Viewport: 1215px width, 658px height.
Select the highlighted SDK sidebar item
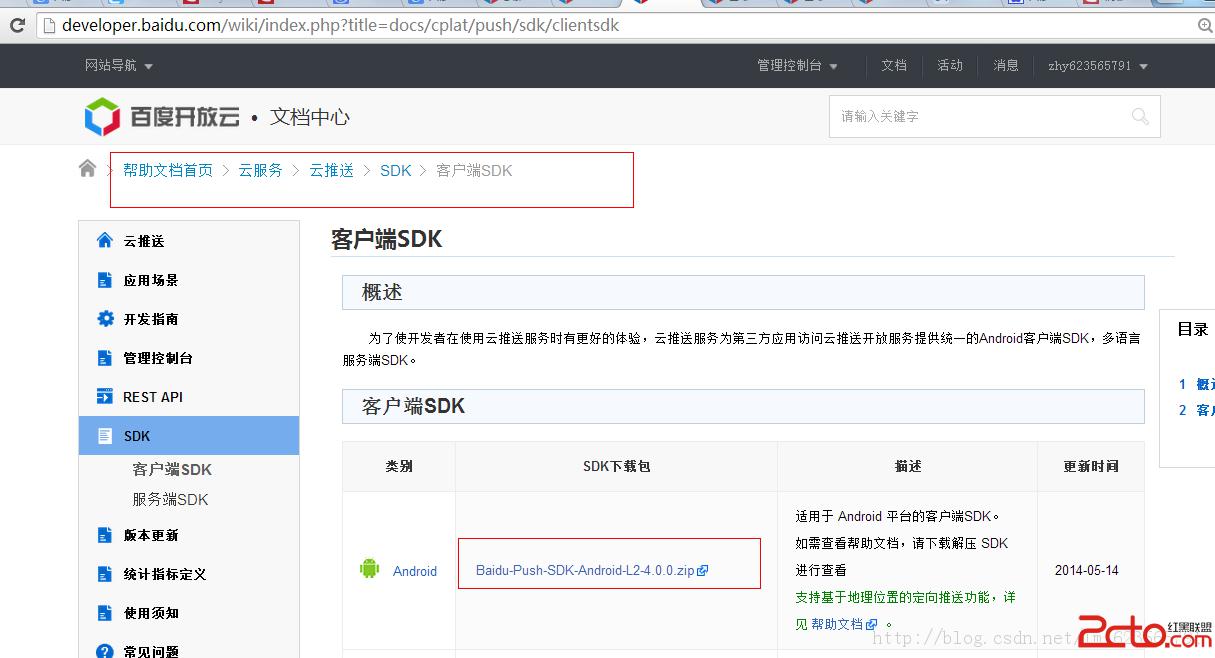pos(189,436)
